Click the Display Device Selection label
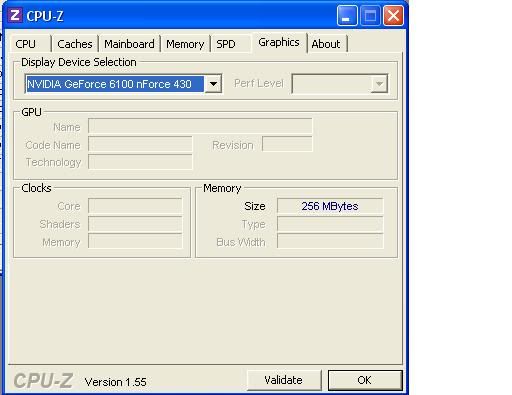 point(79,62)
